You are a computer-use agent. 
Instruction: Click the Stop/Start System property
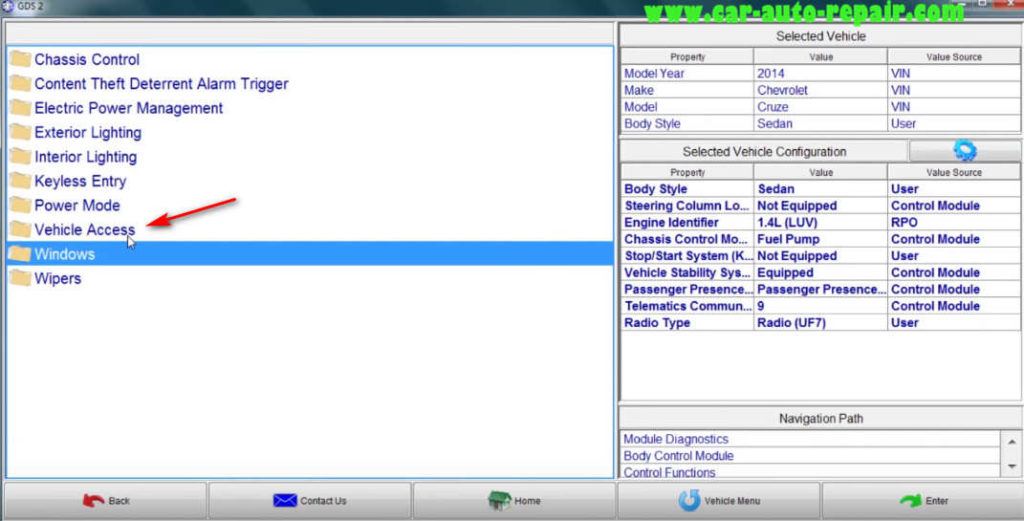click(687, 256)
